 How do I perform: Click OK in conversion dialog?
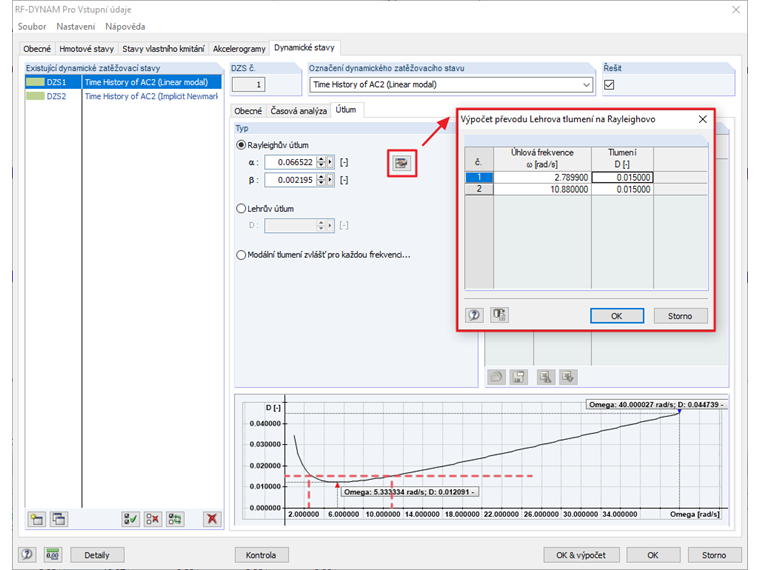[617, 316]
